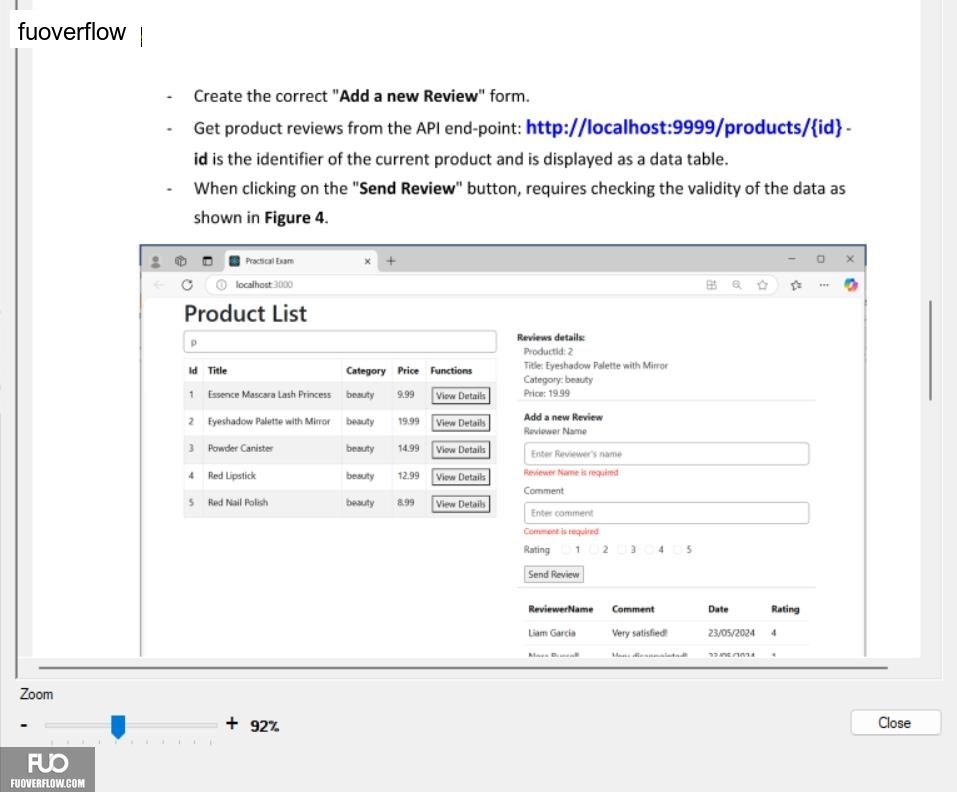Click the 23/05/2024 date cell

pos(731,633)
